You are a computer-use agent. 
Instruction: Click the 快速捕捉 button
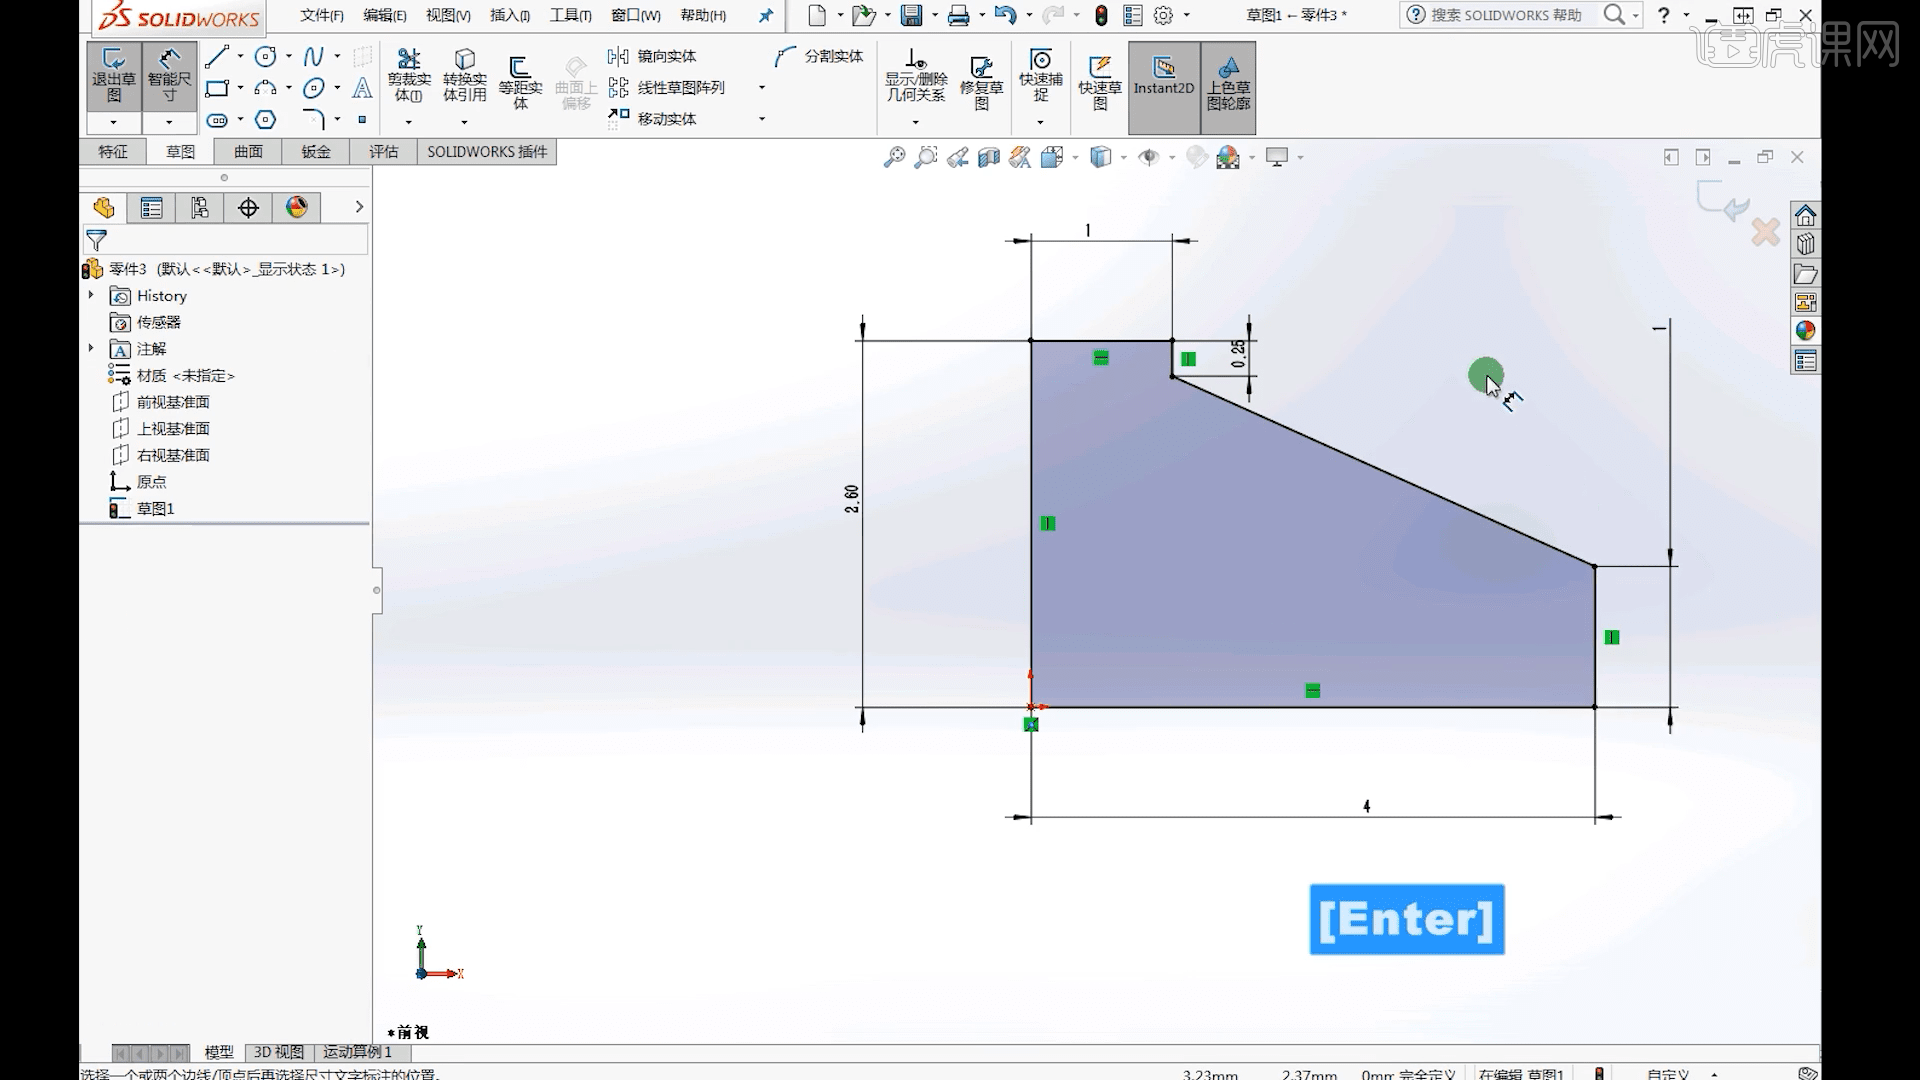click(x=1040, y=80)
